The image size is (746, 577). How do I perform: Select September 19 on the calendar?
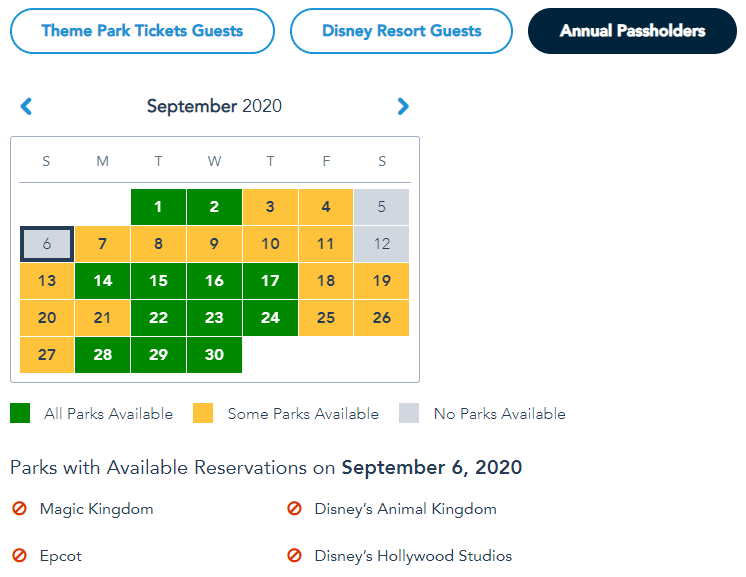(x=381, y=281)
